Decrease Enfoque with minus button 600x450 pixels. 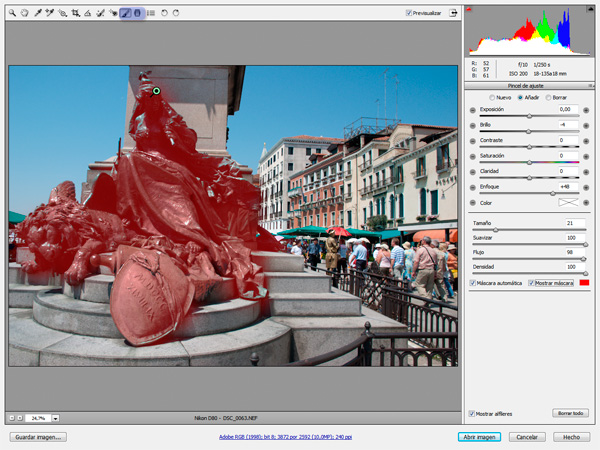point(473,188)
